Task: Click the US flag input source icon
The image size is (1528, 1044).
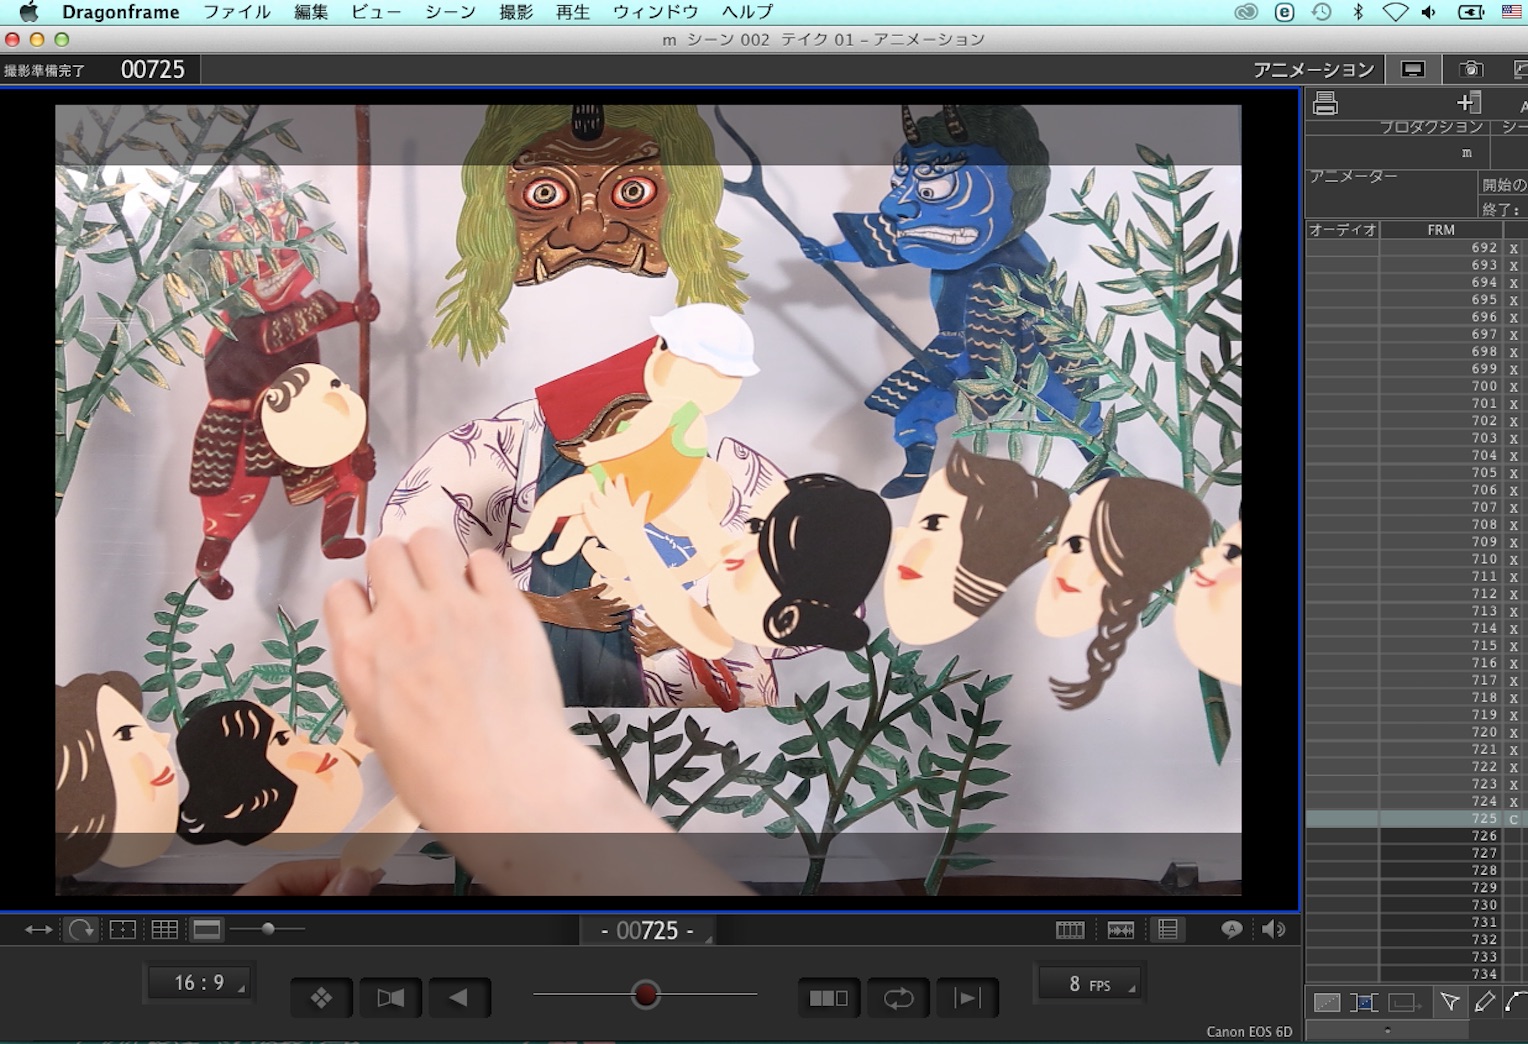Action: pyautogui.click(x=1512, y=12)
